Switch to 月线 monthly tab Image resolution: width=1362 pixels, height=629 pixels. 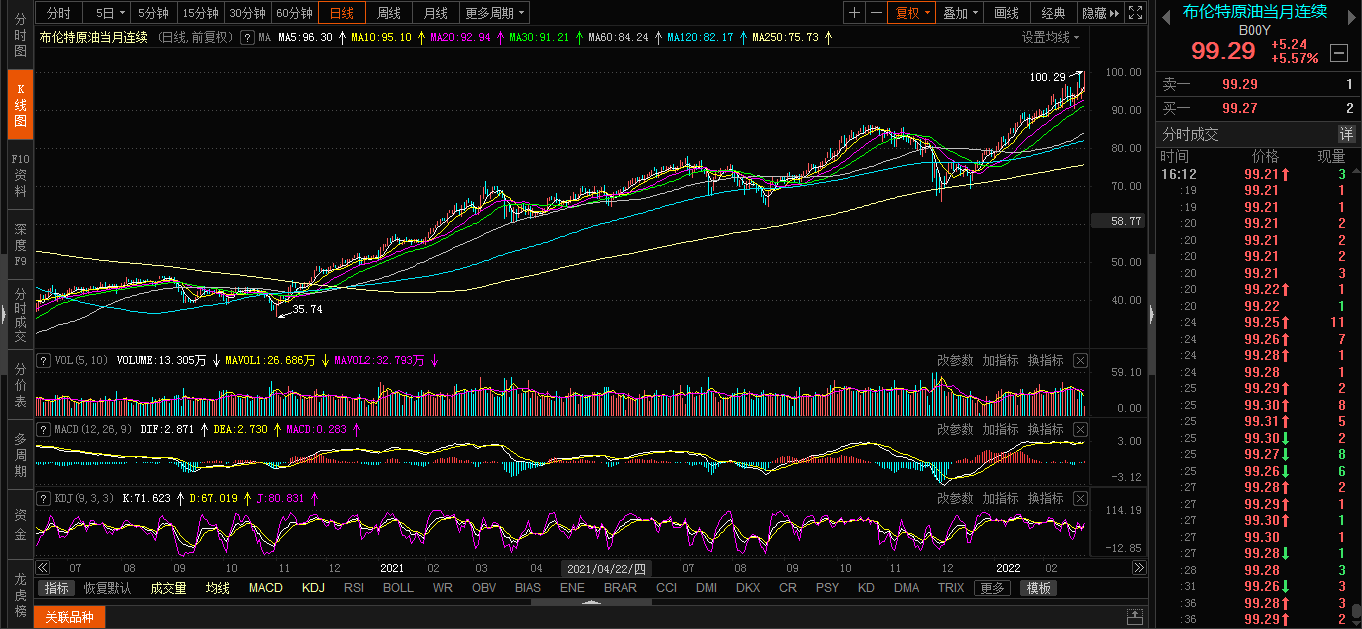[x=436, y=13]
